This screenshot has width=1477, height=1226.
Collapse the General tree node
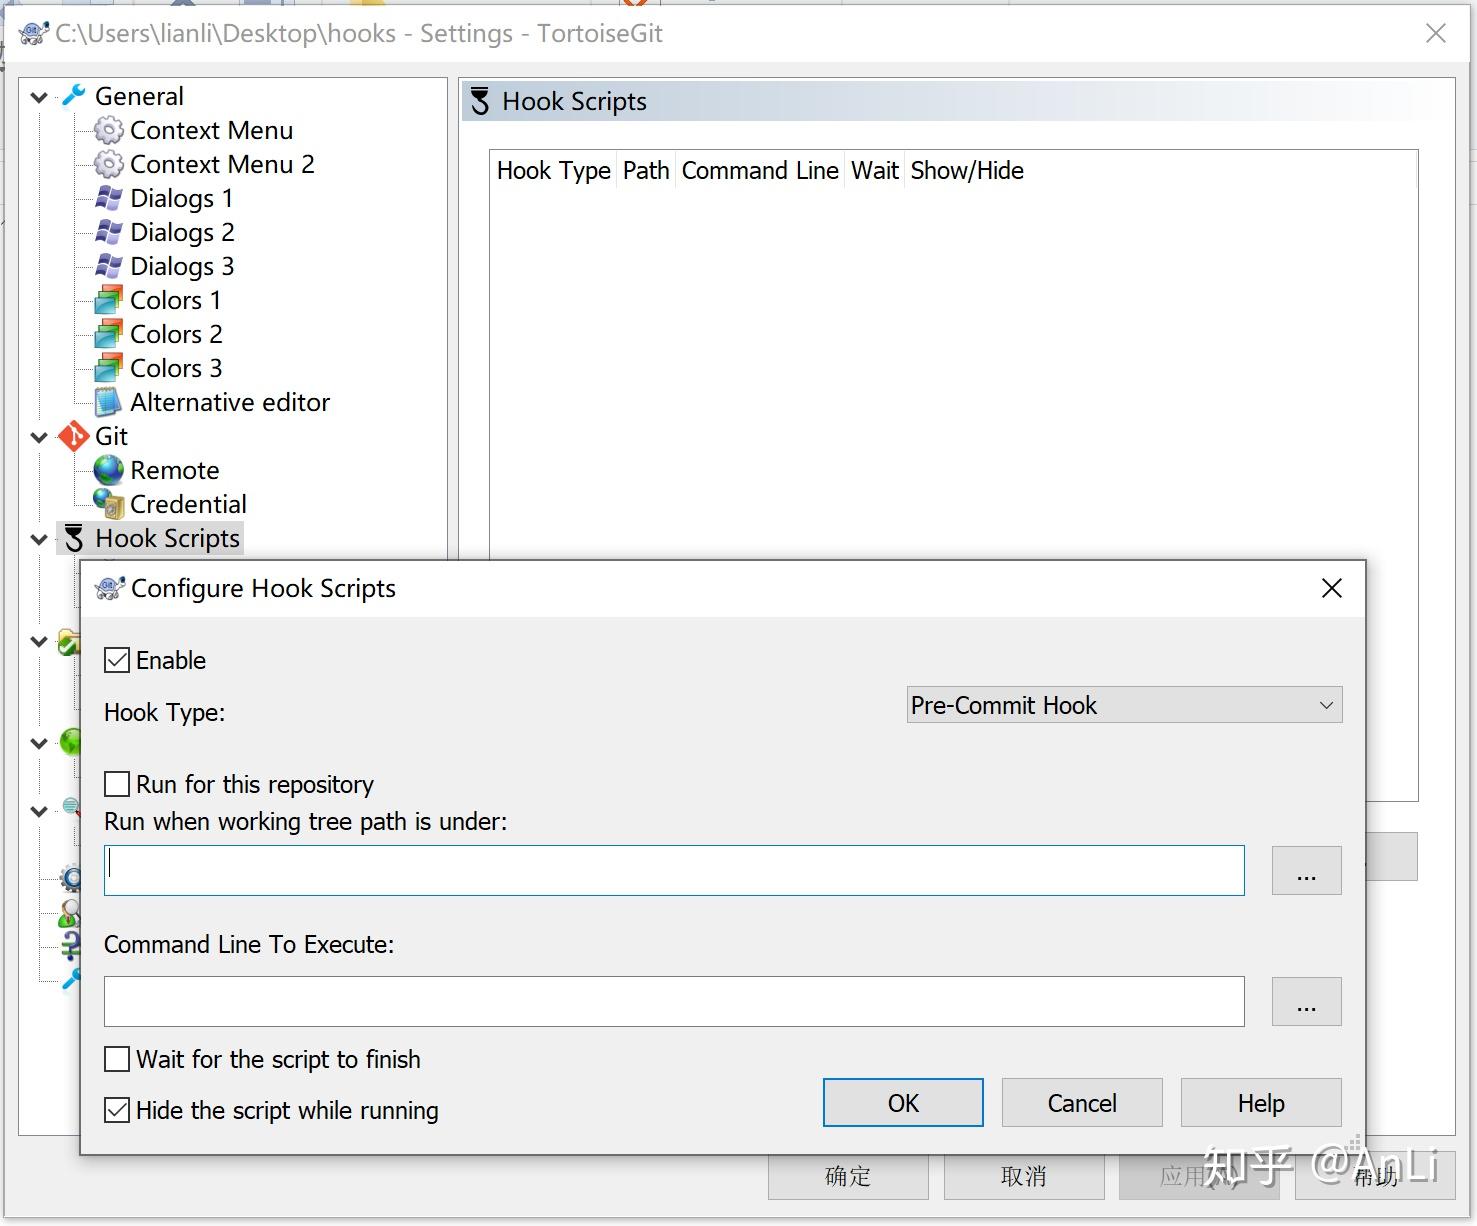click(x=39, y=97)
